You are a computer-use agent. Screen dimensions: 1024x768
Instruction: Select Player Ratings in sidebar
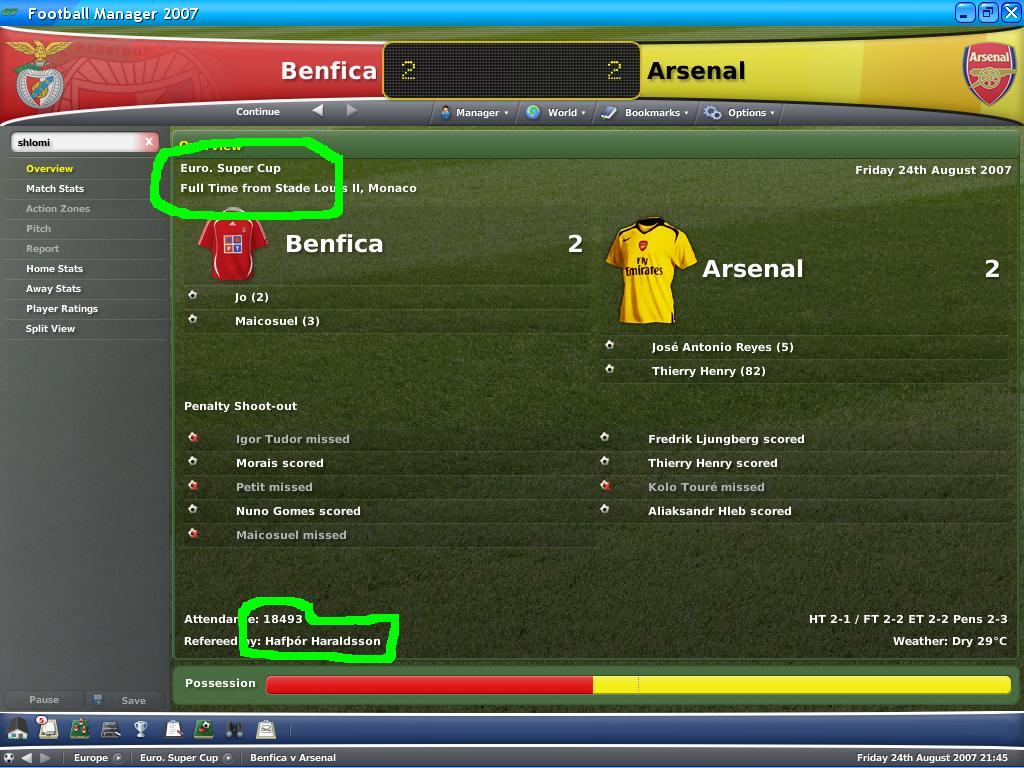click(x=62, y=308)
